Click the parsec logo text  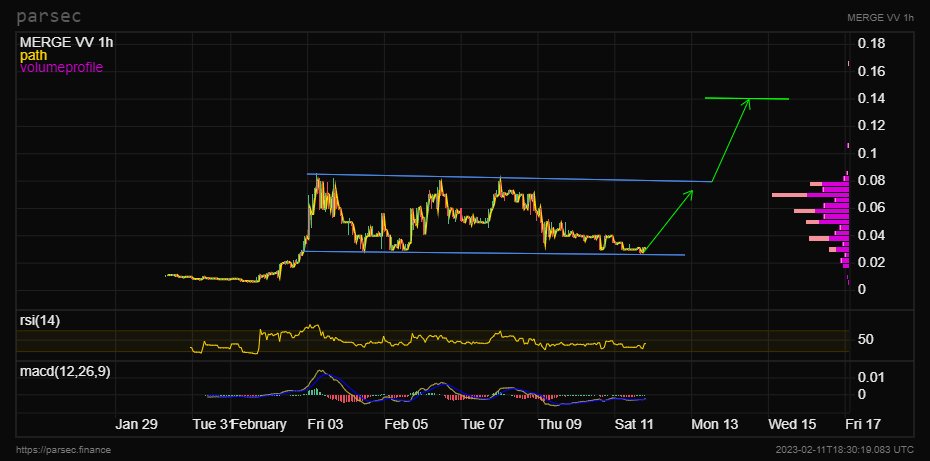tap(49, 16)
